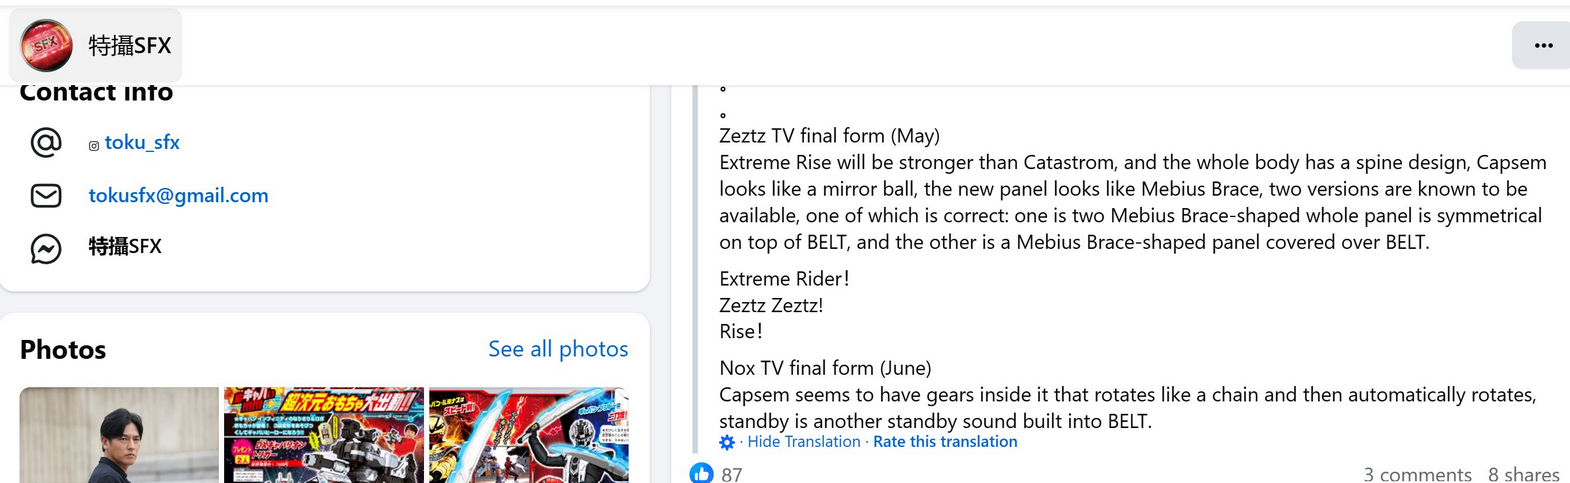Expand the 3 comments on the post
The image size is (1570, 483).
1417,474
